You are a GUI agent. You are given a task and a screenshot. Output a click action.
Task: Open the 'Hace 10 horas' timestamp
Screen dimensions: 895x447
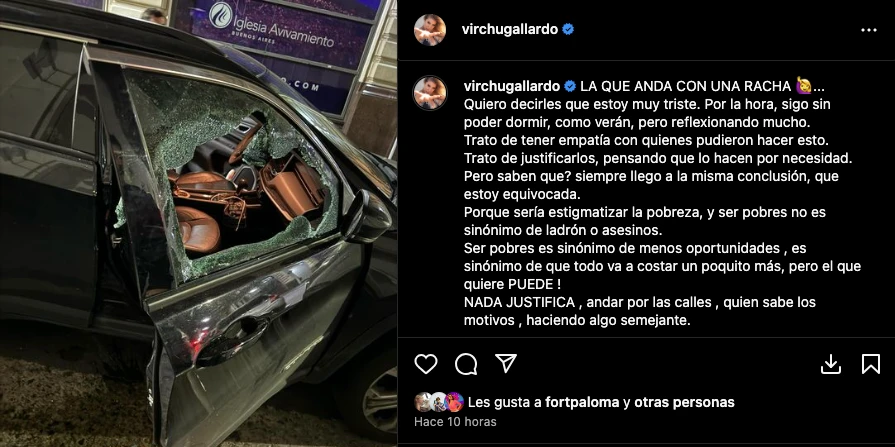pos(455,422)
